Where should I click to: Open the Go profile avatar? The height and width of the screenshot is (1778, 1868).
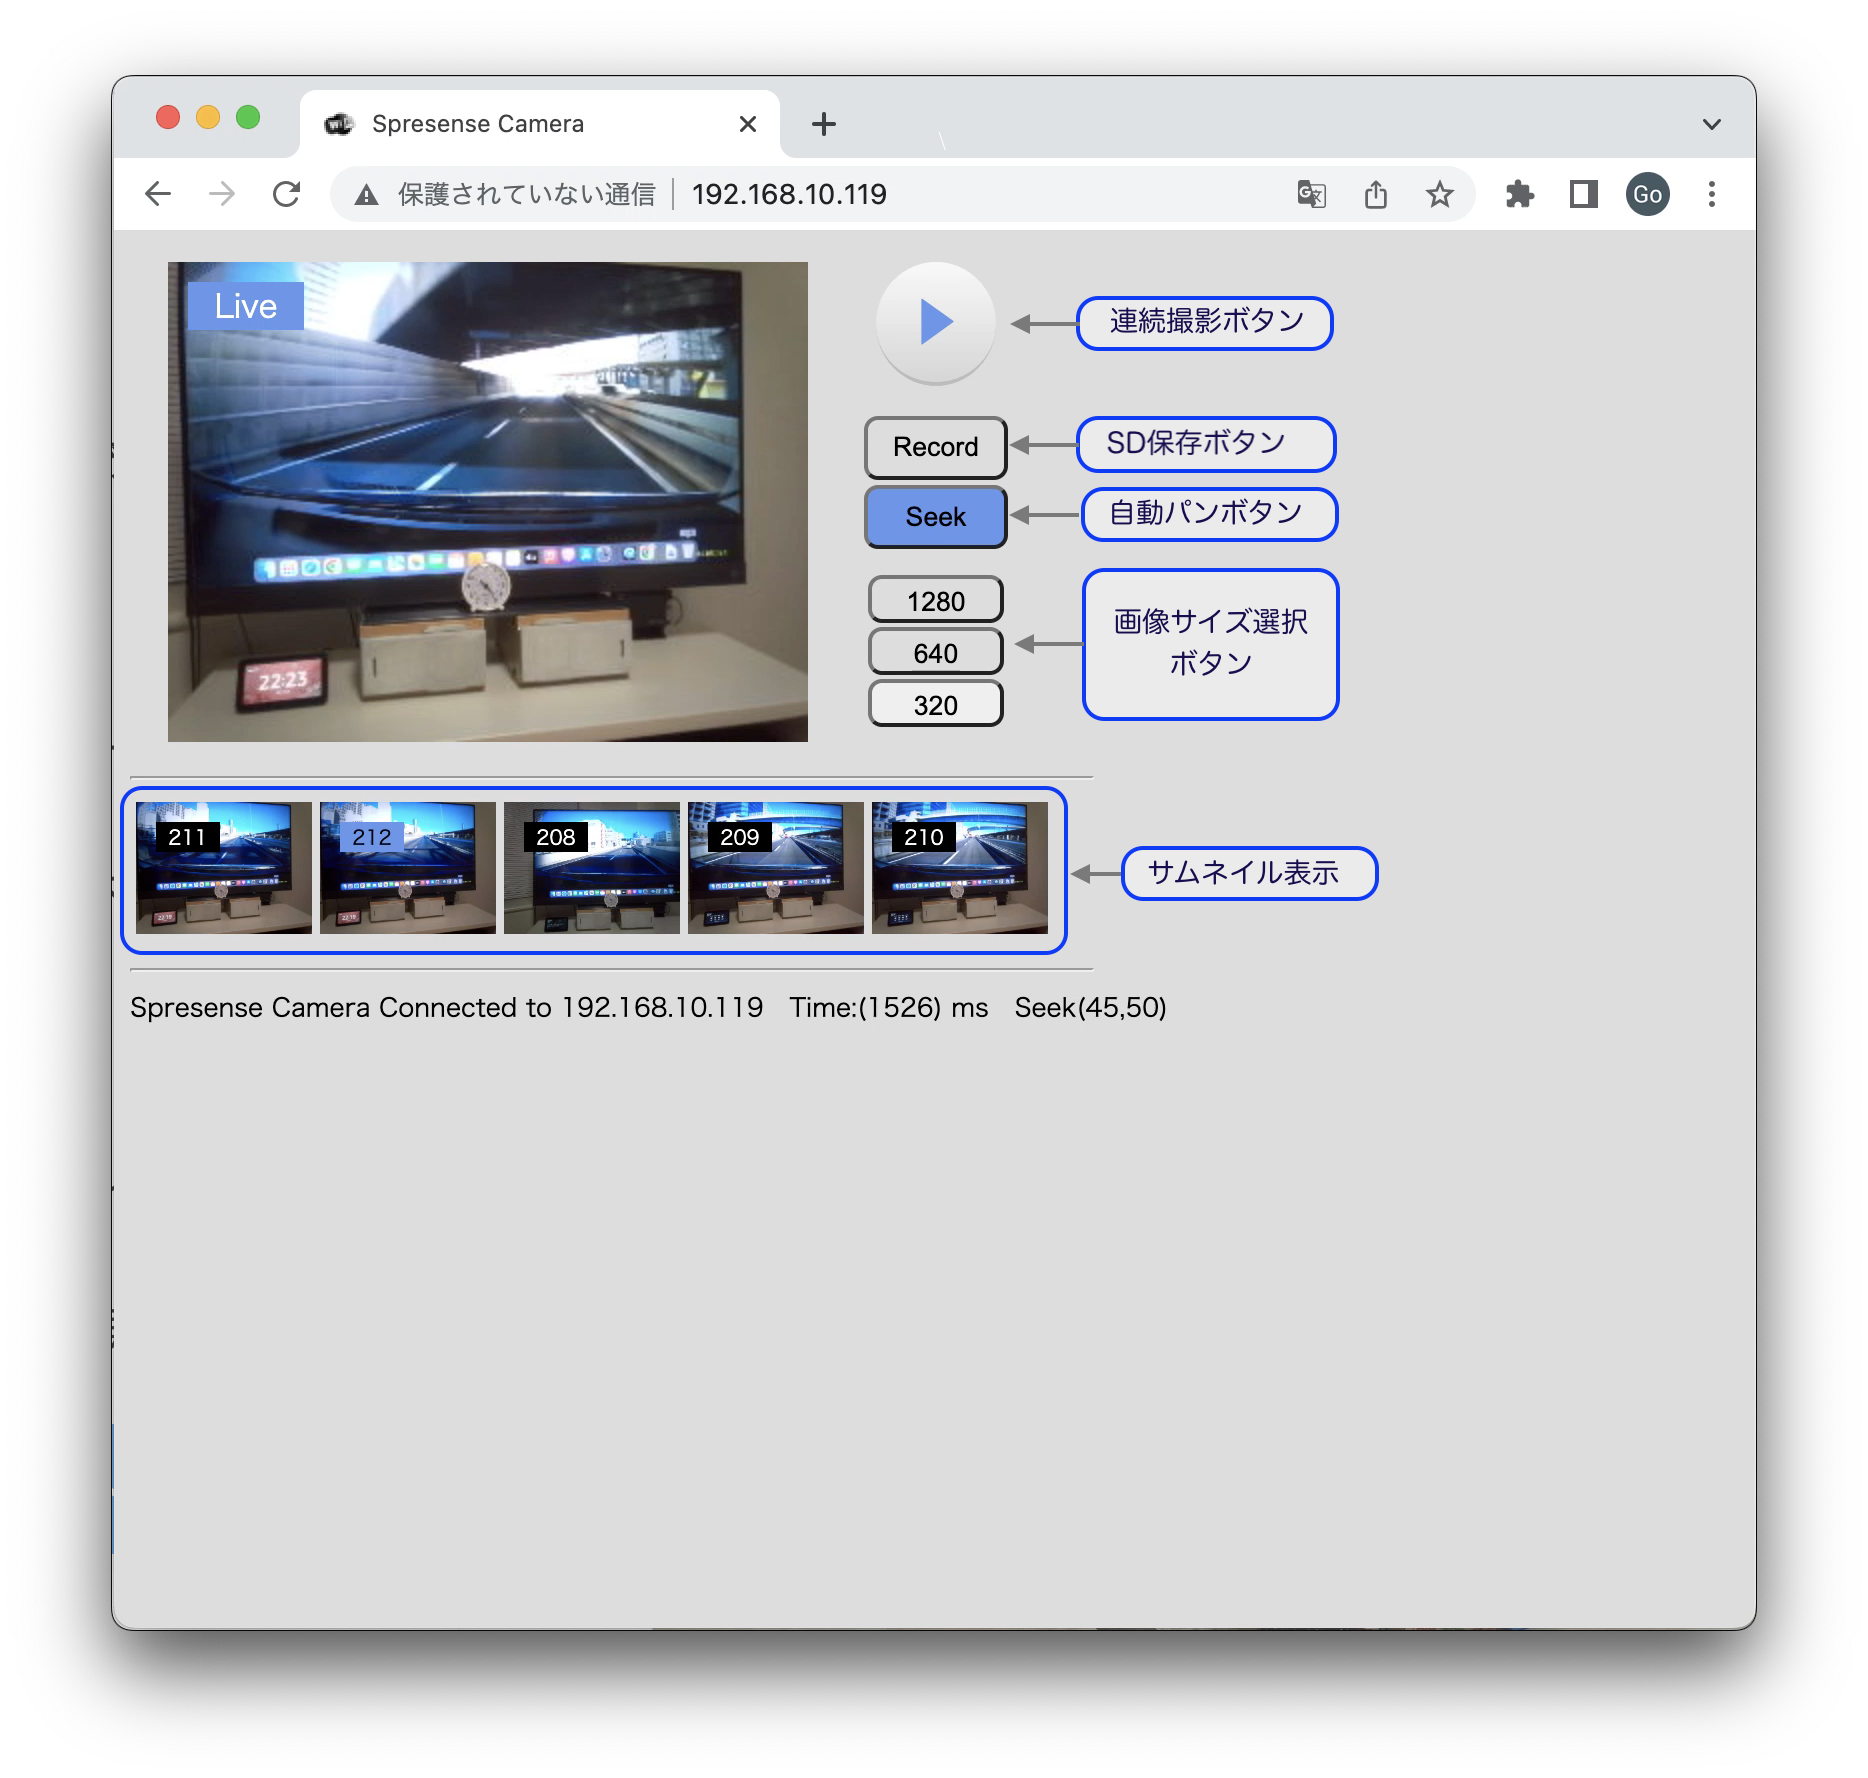pos(1647,194)
